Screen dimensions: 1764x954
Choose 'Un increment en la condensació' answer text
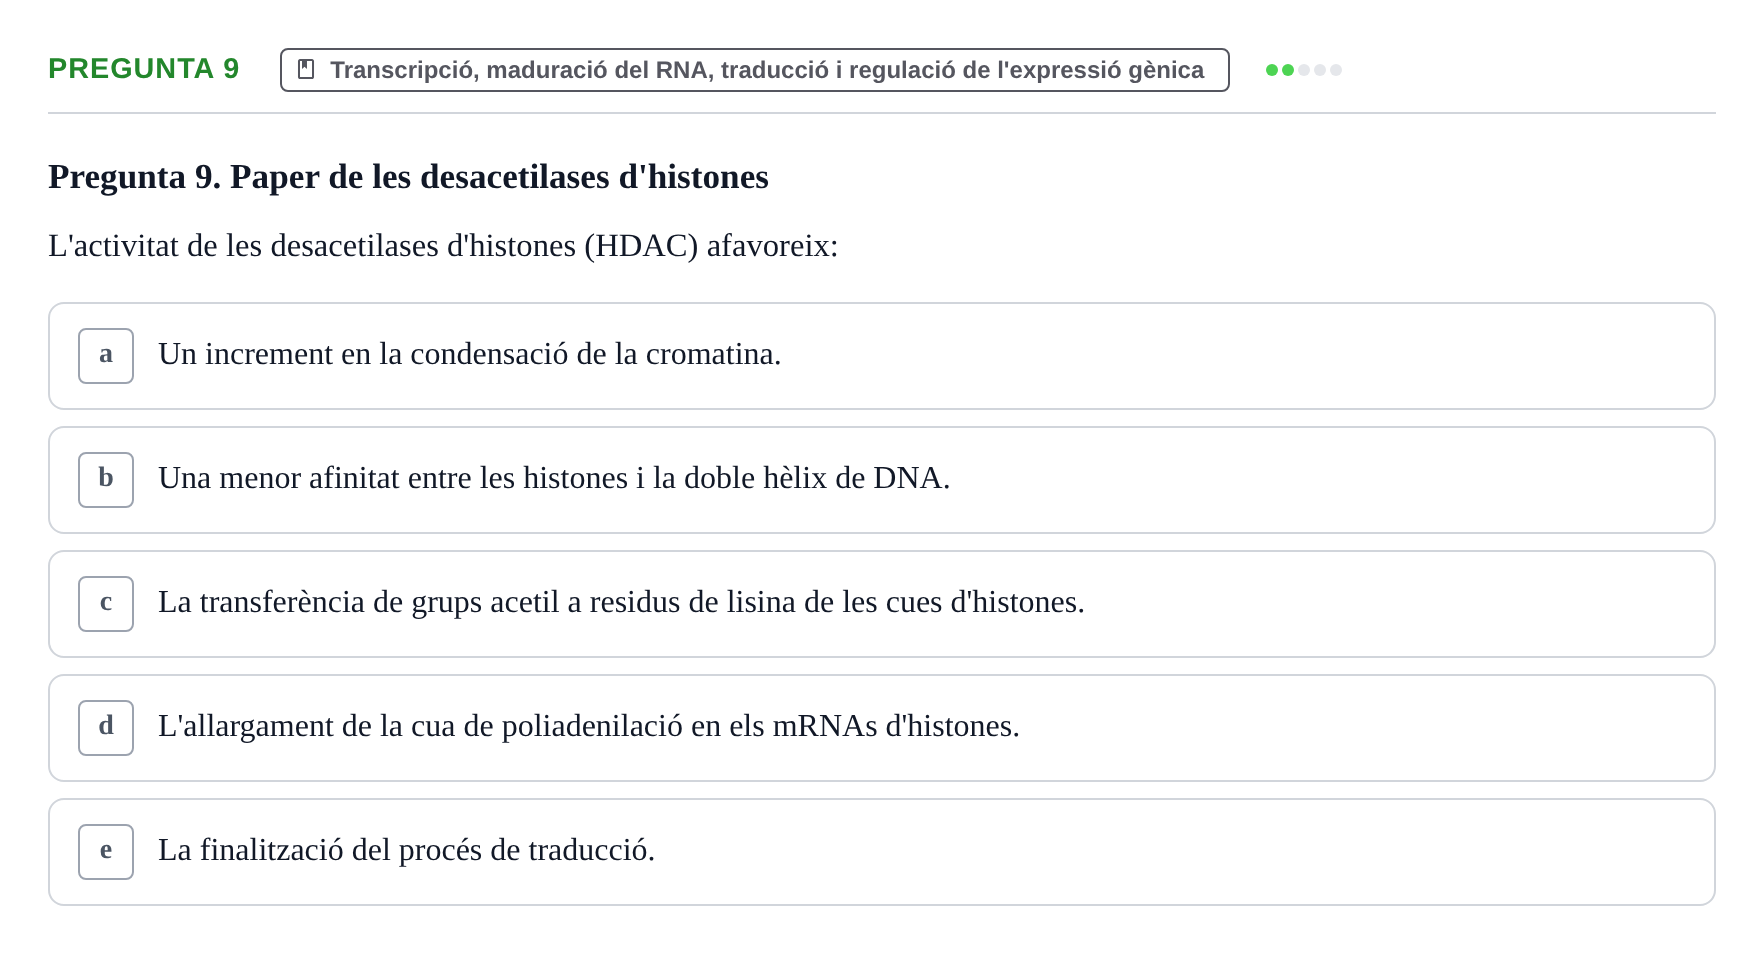pyautogui.click(x=470, y=354)
